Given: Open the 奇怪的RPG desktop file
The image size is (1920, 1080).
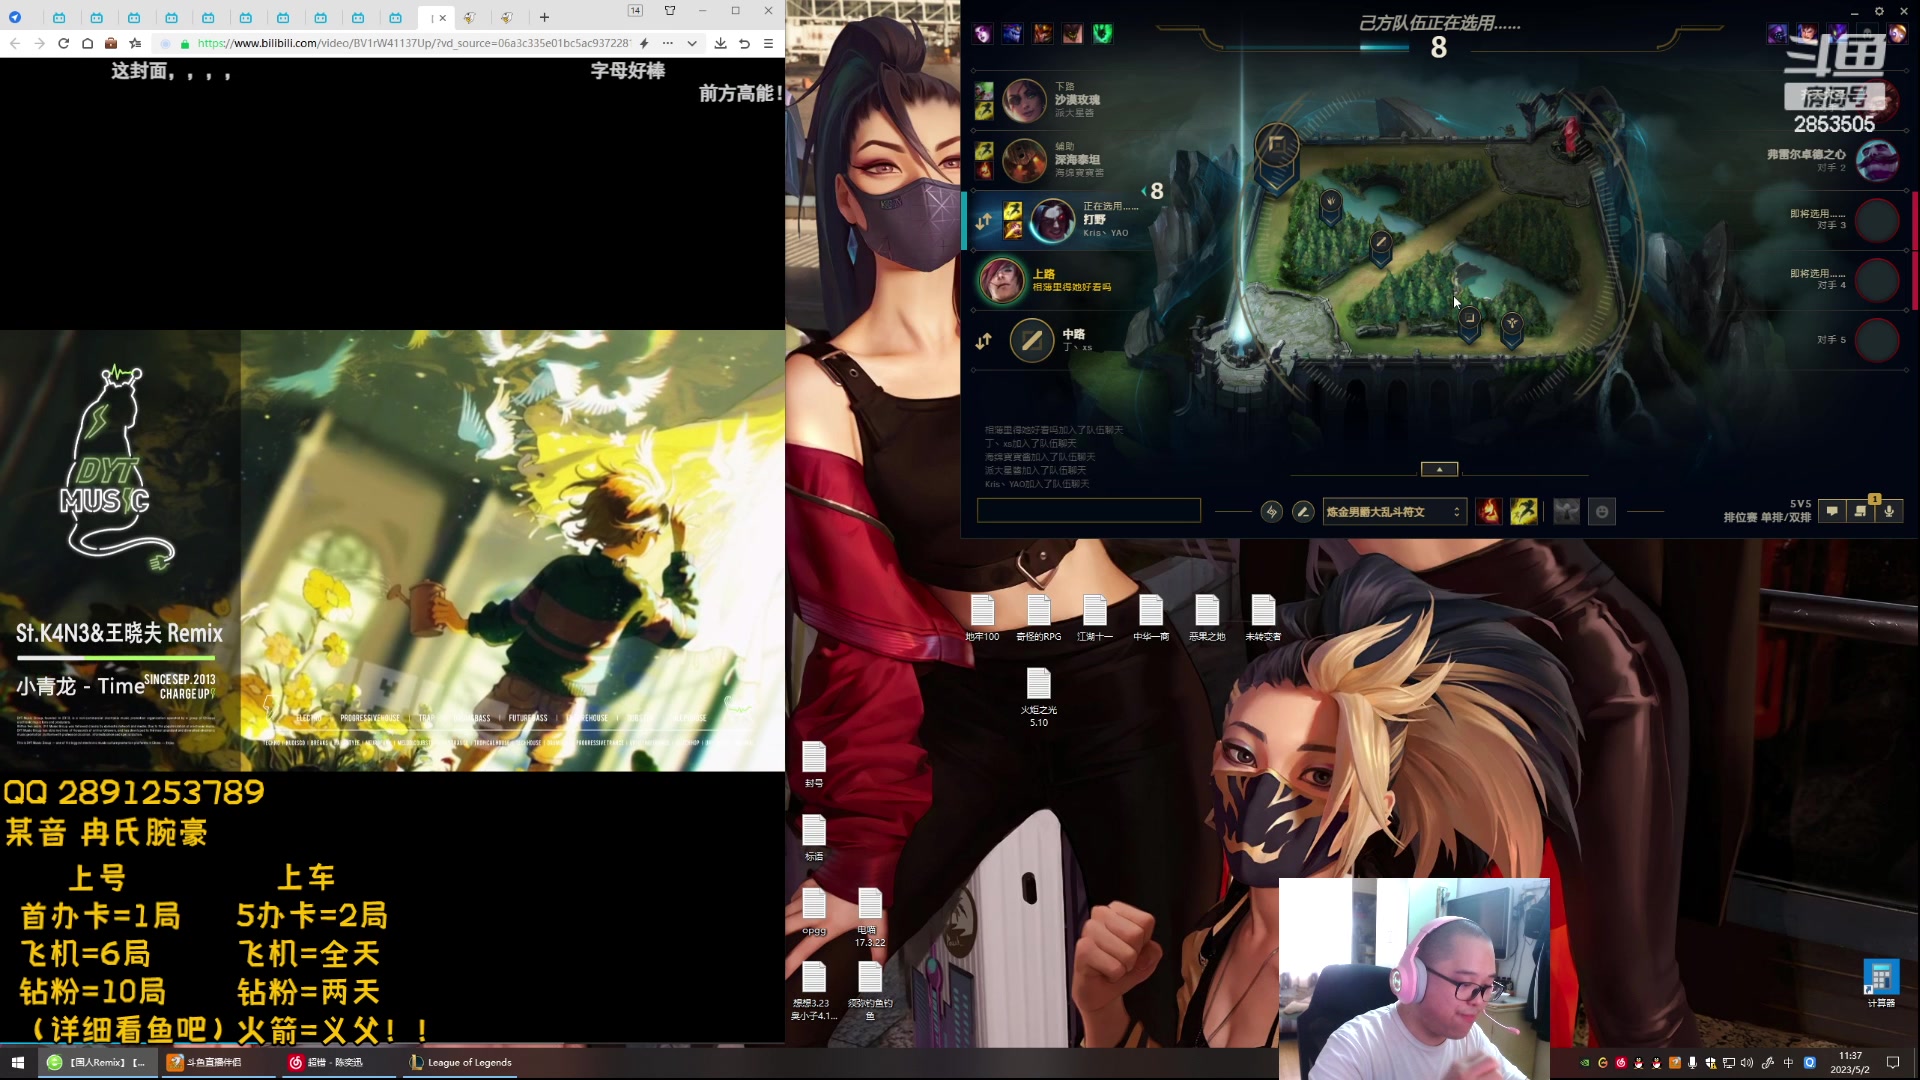Looking at the screenshot, I should (1038, 617).
